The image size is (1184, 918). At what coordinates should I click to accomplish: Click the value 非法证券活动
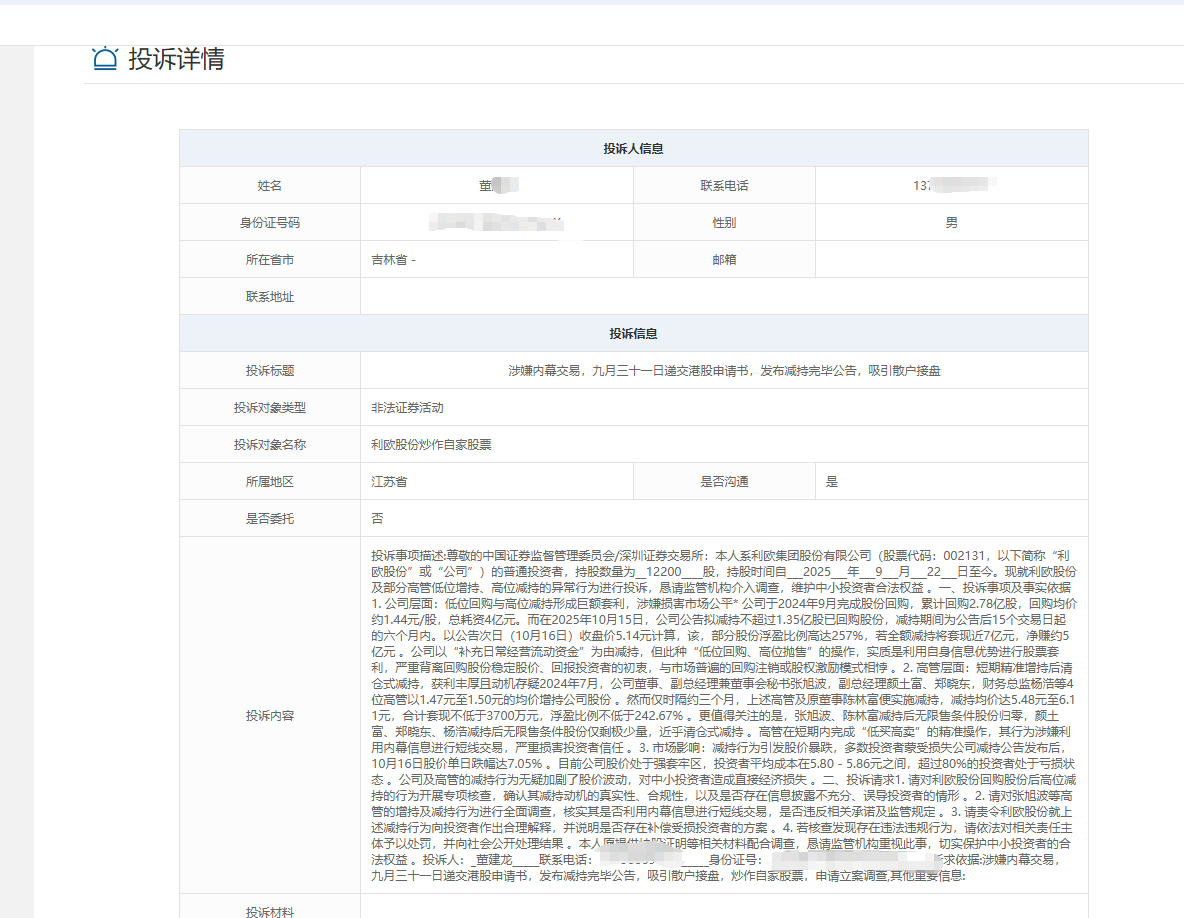tap(407, 408)
